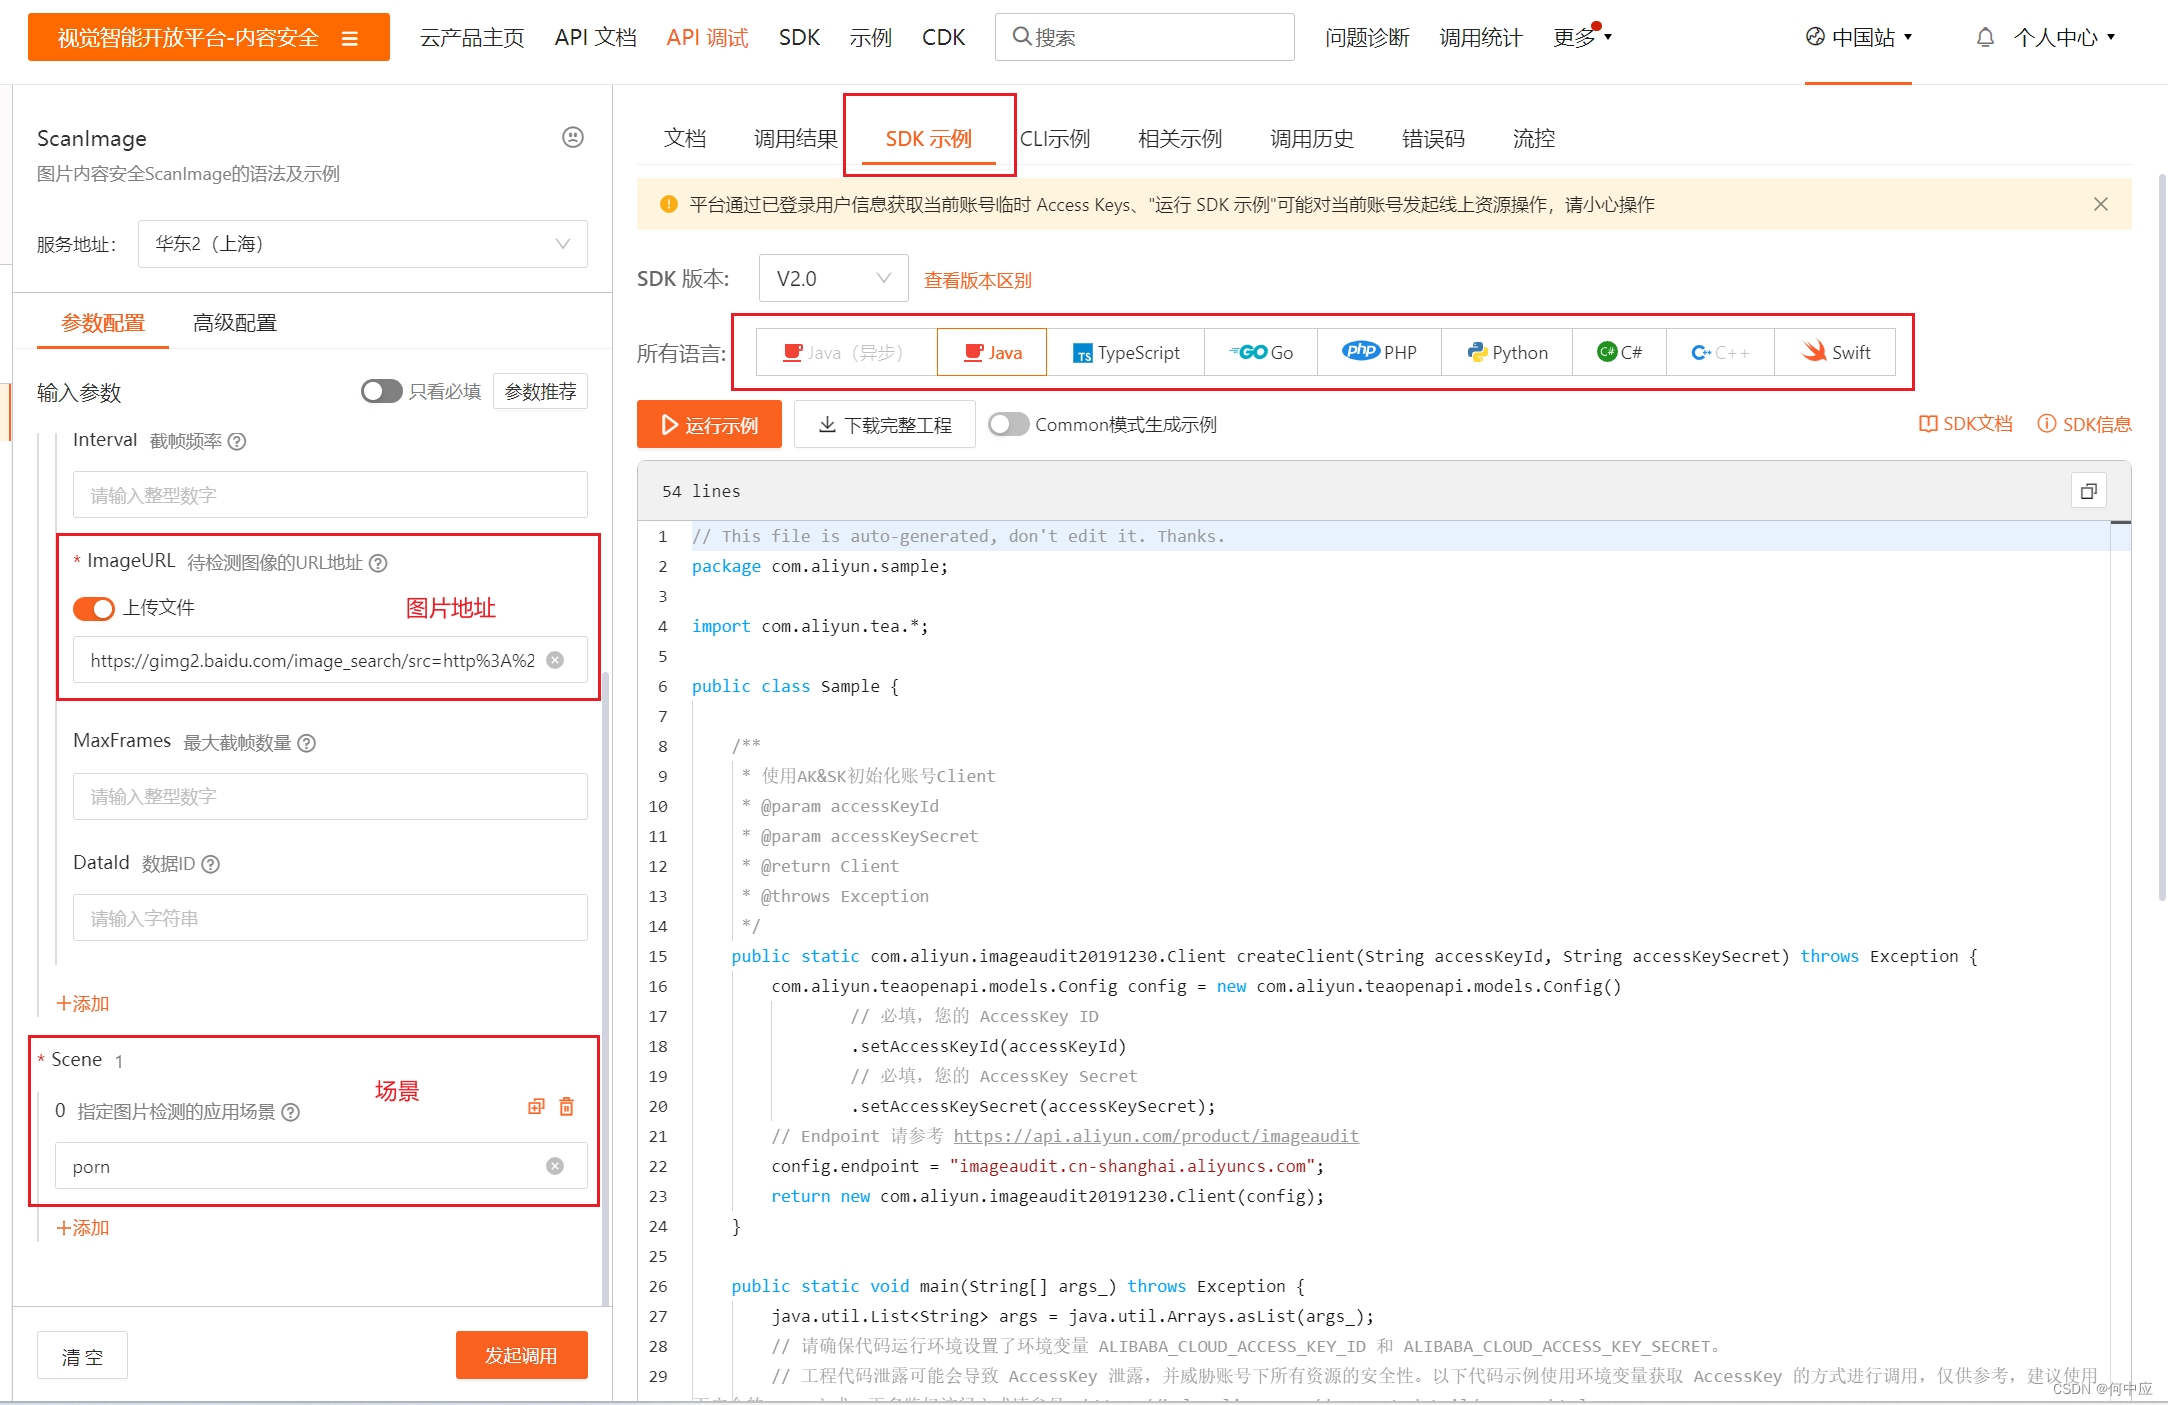Choose C# as the SDK language

(1619, 352)
